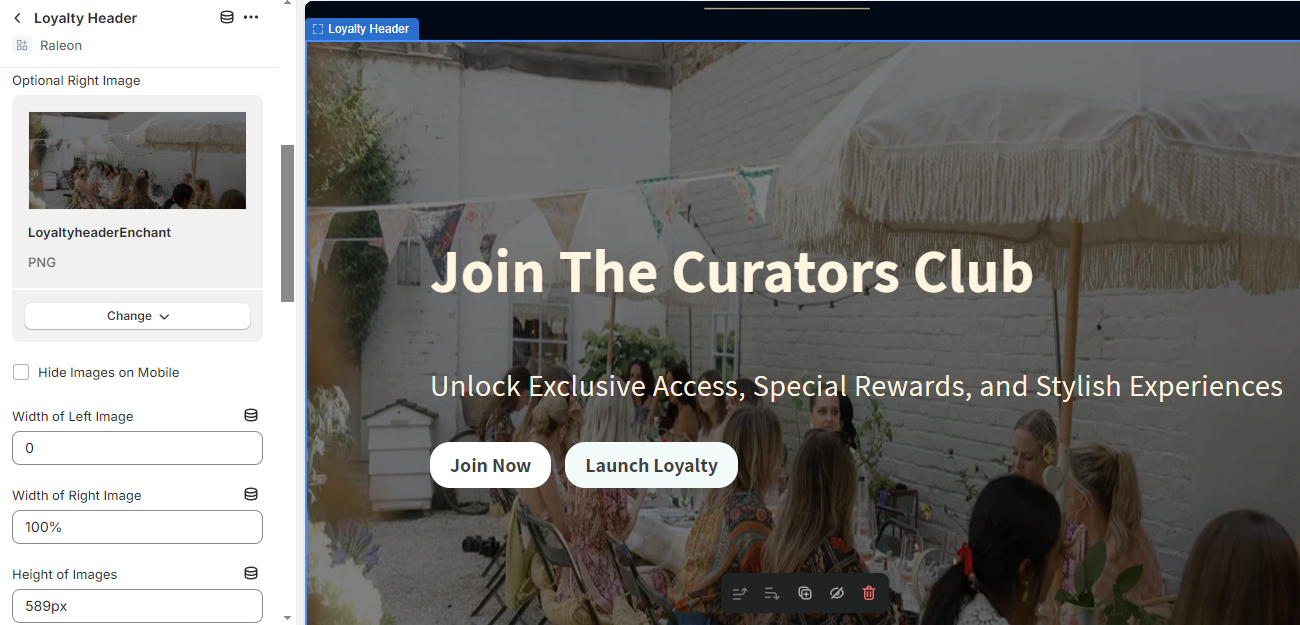
Task: Duplicate the section from floating toolbar
Action: [x=805, y=593]
